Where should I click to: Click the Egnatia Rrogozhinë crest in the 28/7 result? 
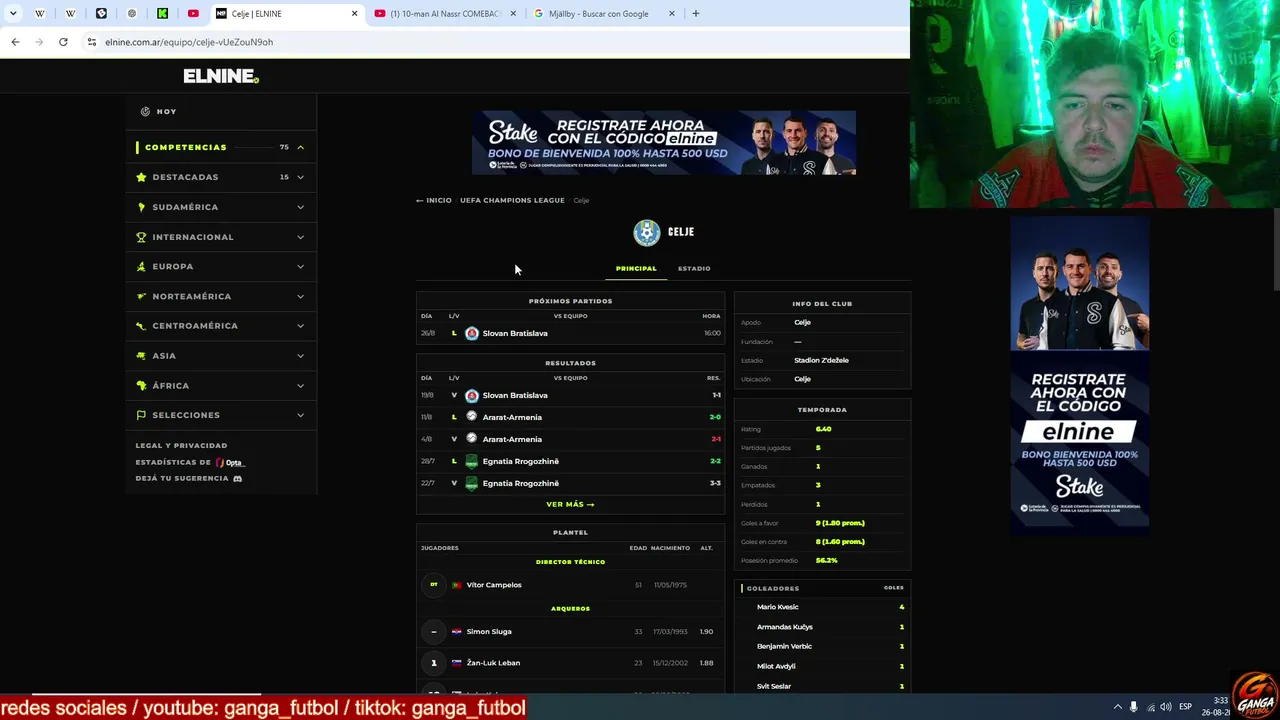click(472, 461)
